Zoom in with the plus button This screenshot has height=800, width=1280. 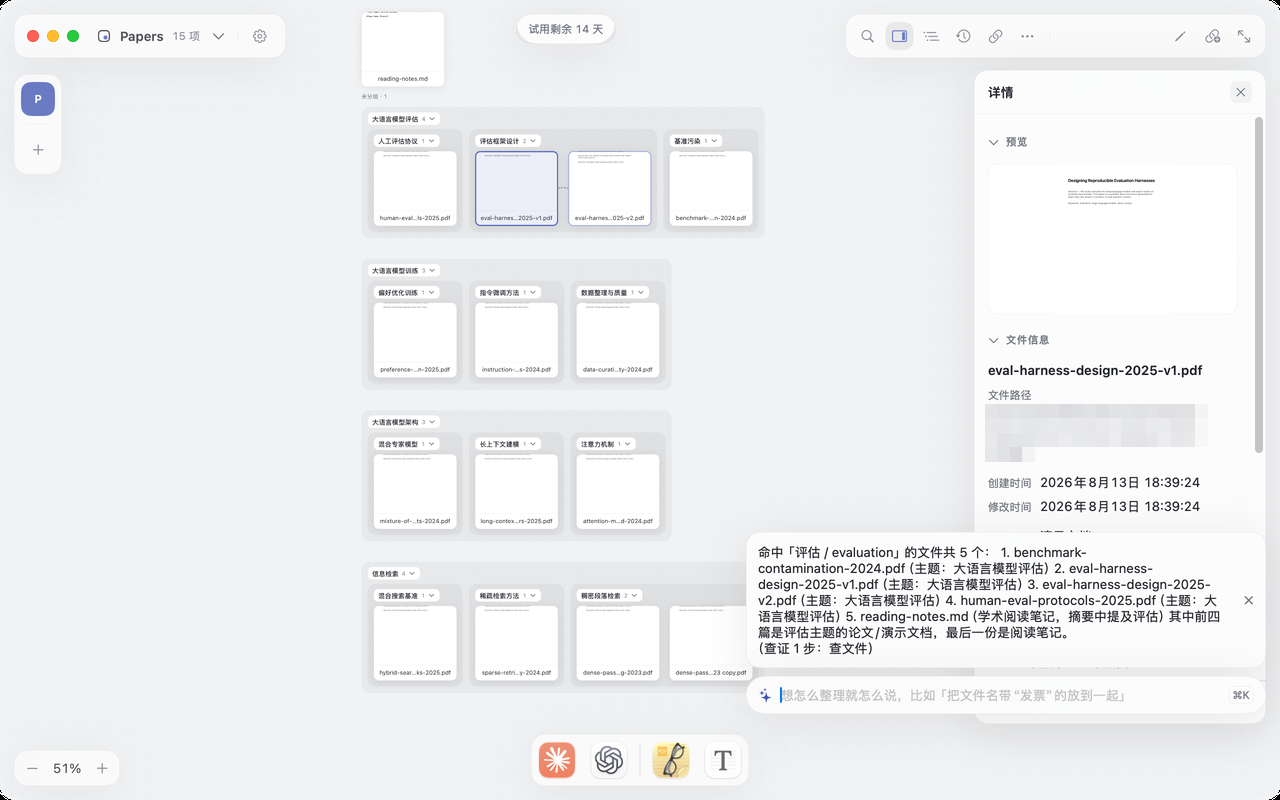(x=102, y=768)
